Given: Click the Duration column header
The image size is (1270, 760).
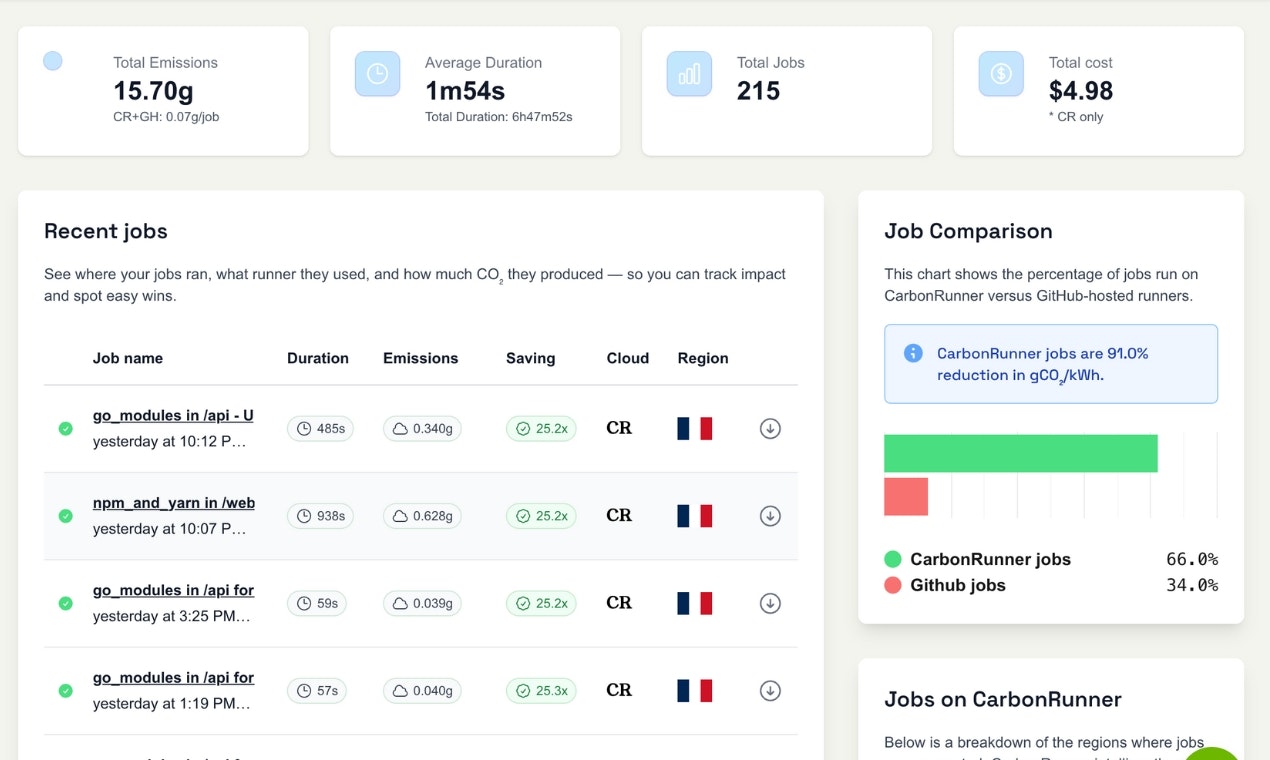Looking at the screenshot, I should (x=318, y=358).
